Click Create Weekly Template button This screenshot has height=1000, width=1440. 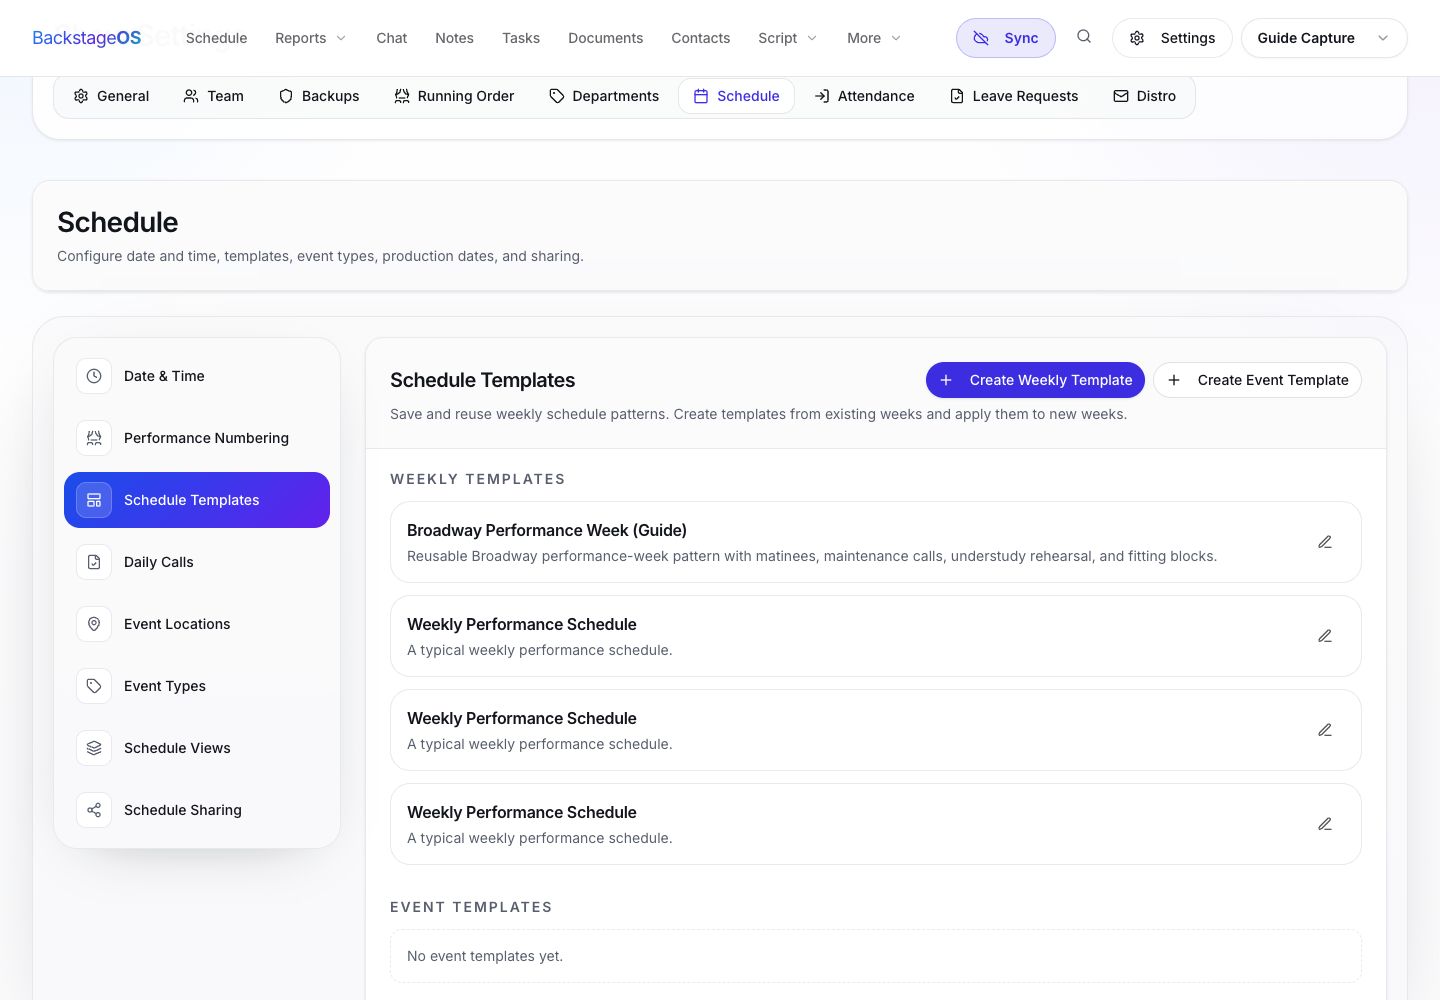1035,380
